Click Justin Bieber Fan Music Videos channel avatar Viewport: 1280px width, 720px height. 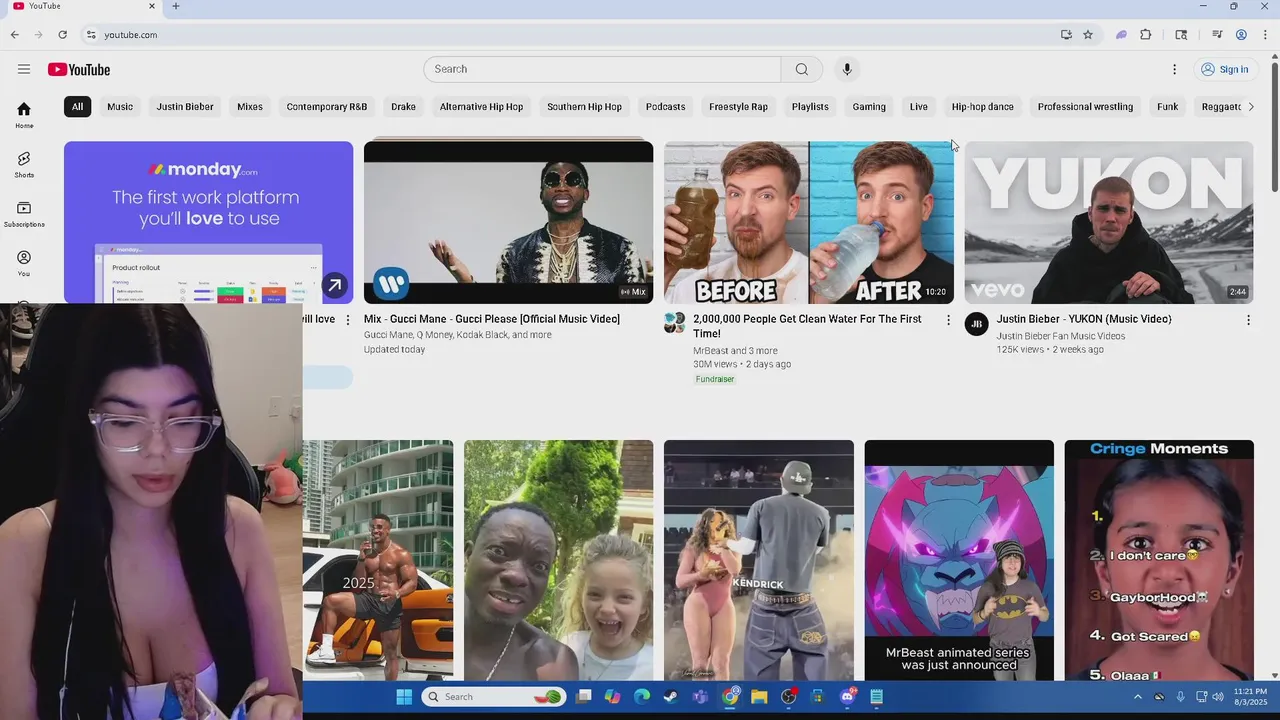click(x=976, y=324)
